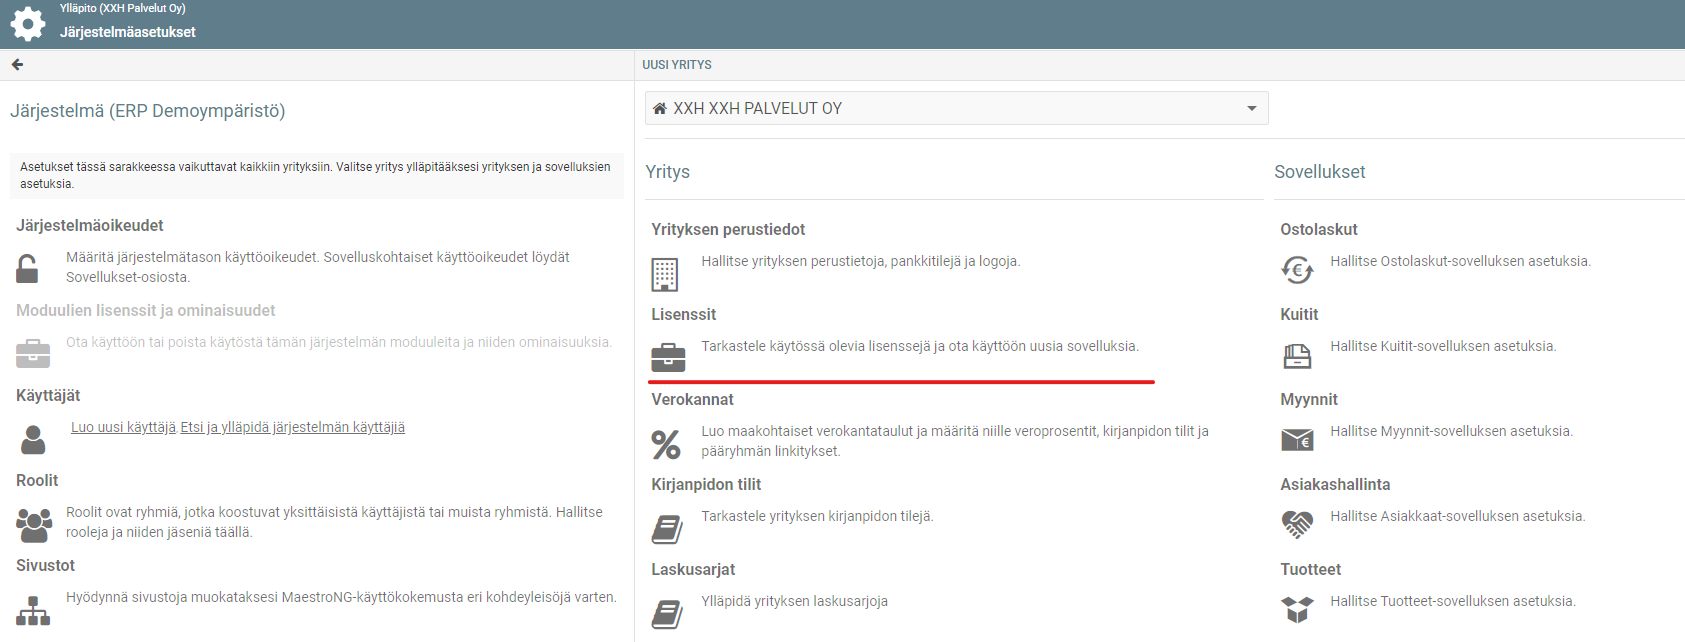Click the sitemap Sivustot icon
This screenshot has height=642, width=1685.
point(33,610)
